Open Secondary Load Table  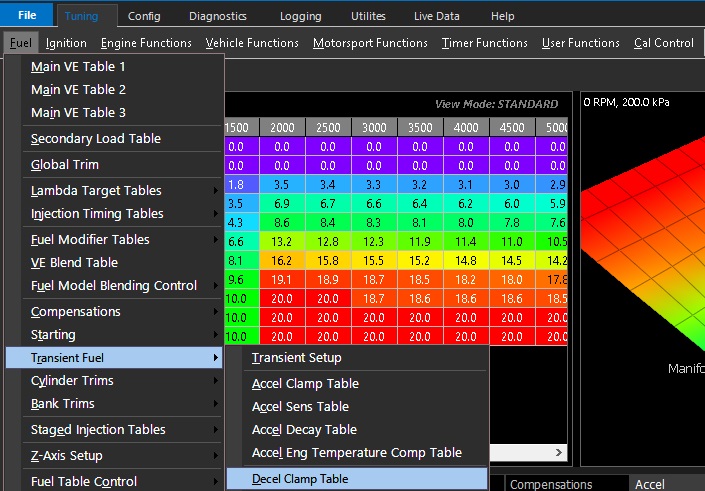[x=114, y=138]
